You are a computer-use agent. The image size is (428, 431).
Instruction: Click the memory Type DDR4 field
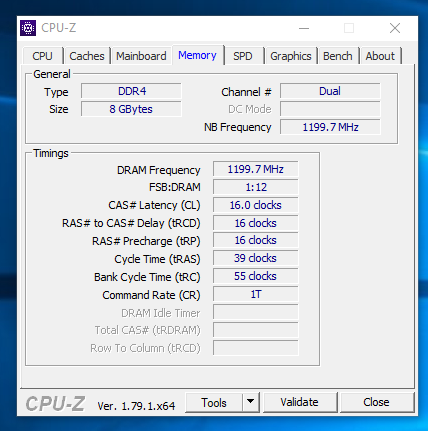tap(131, 91)
